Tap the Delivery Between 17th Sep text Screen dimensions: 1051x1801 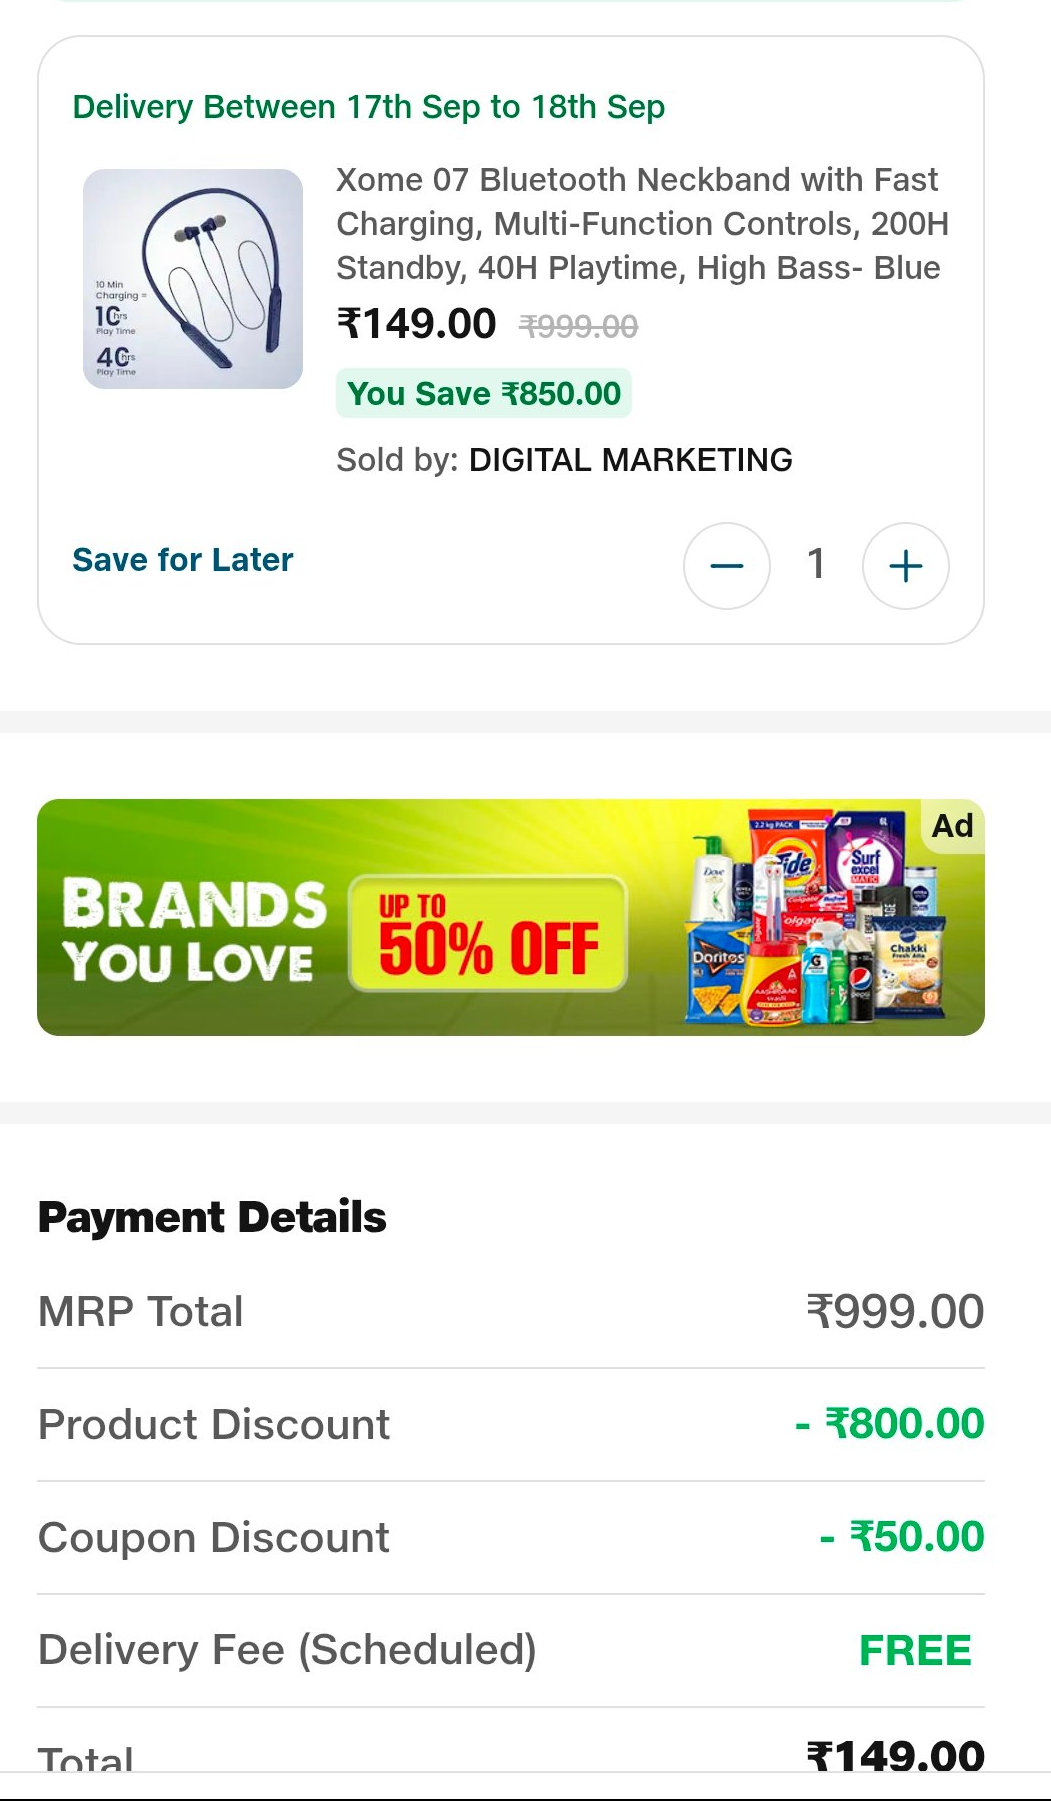tap(369, 107)
